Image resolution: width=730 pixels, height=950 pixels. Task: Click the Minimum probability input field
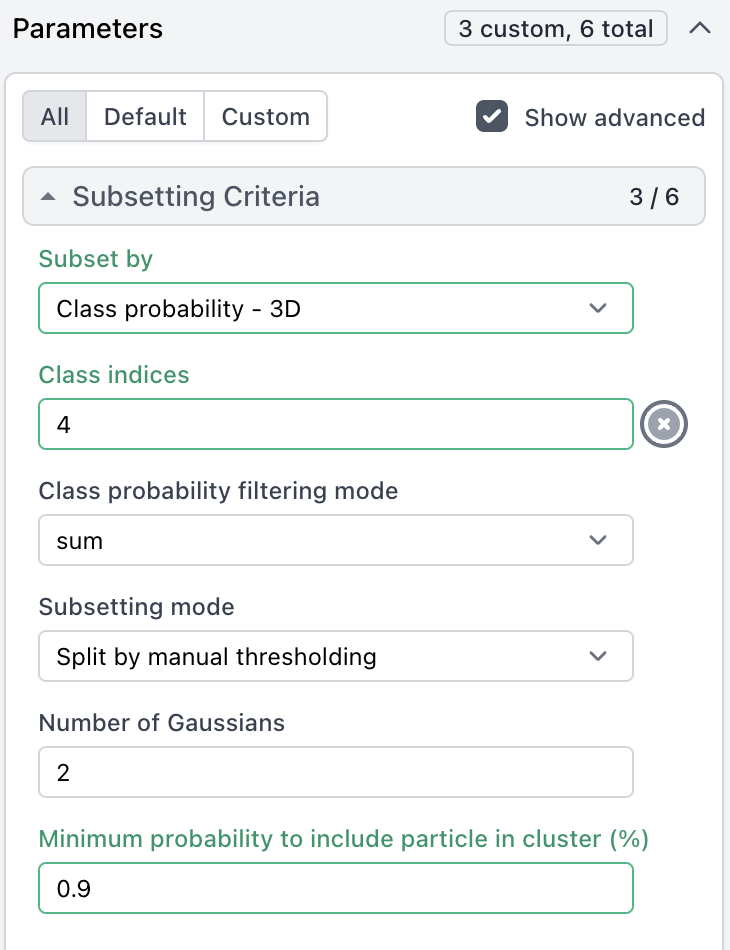point(335,888)
